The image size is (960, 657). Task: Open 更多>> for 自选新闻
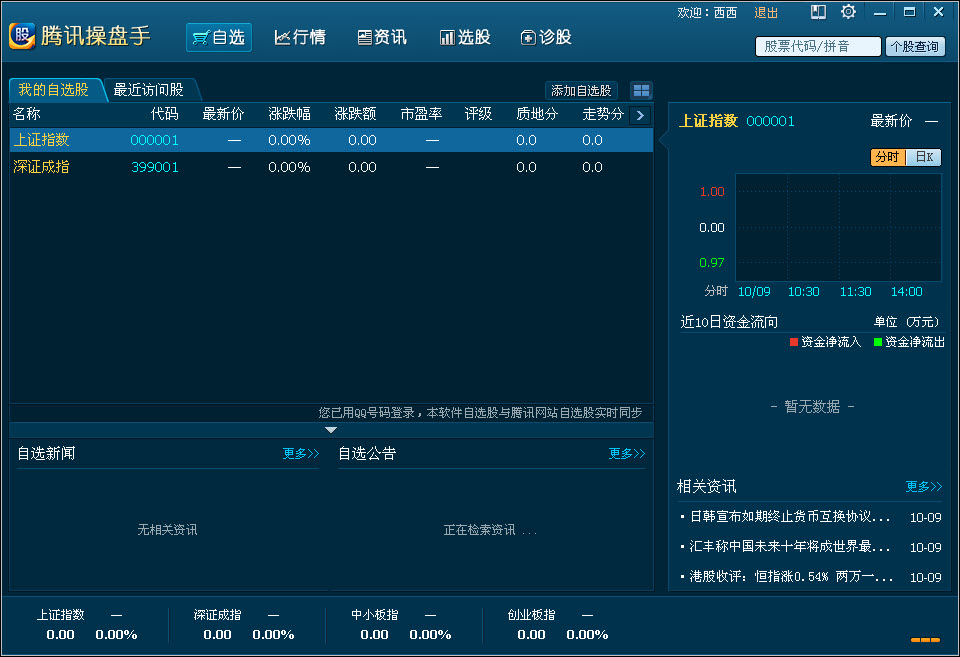301,454
